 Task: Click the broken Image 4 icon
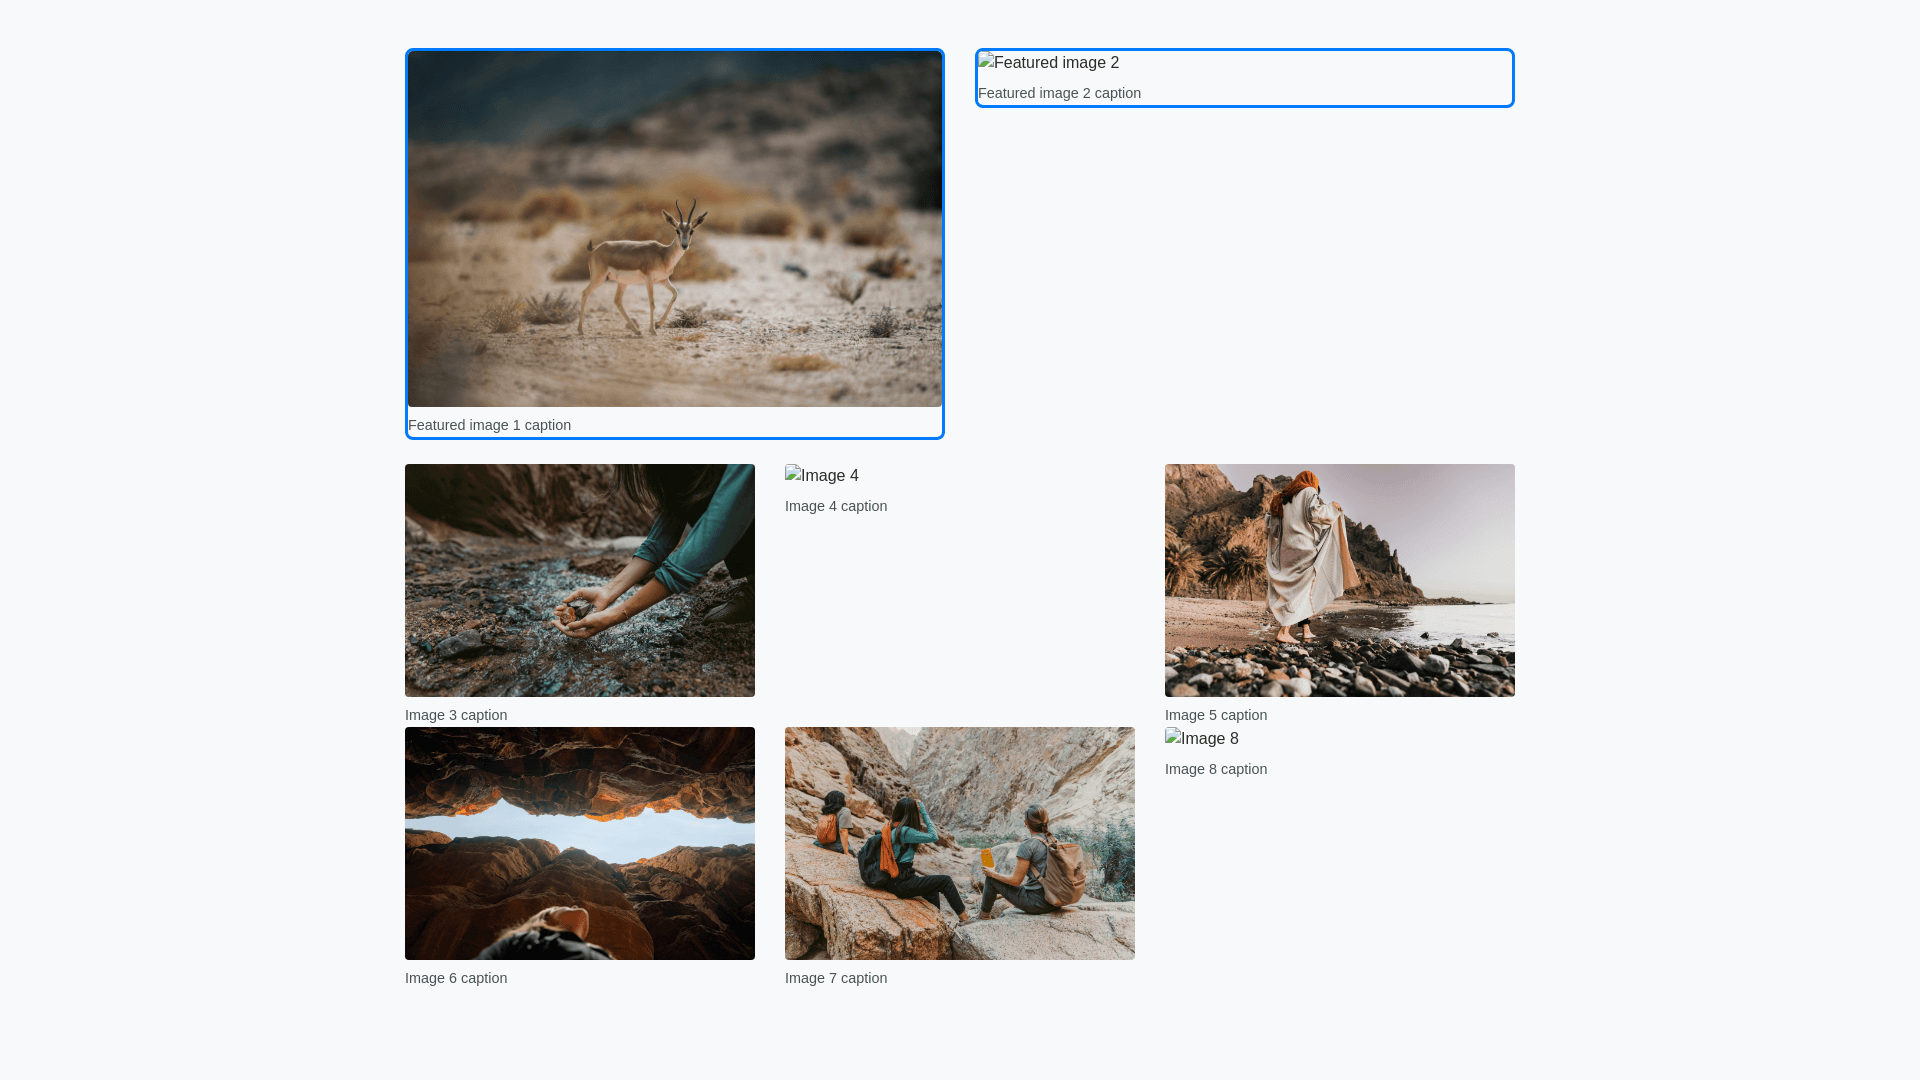(x=793, y=474)
